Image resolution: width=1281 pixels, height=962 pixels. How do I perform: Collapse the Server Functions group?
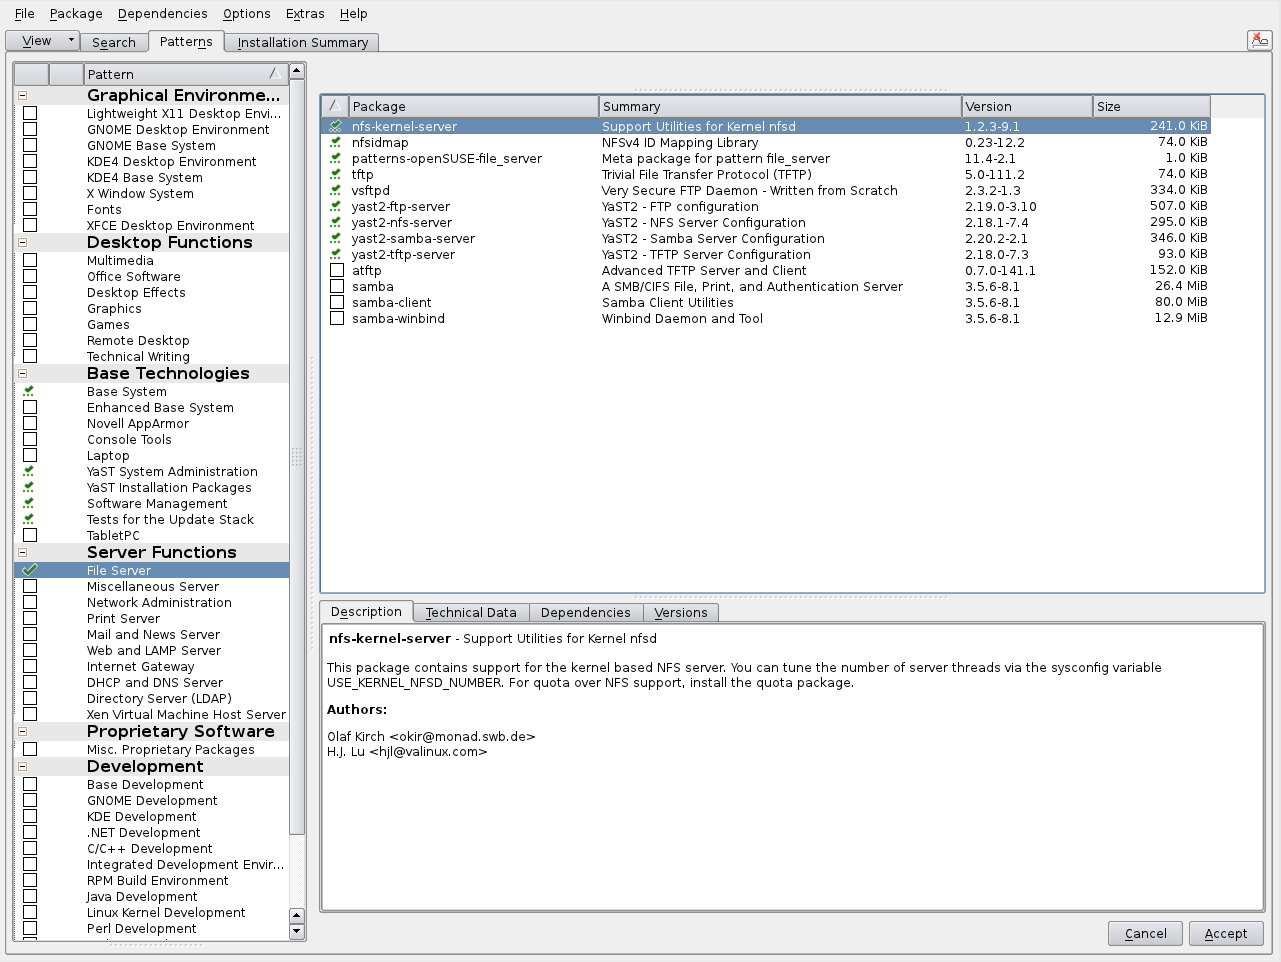(22, 553)
